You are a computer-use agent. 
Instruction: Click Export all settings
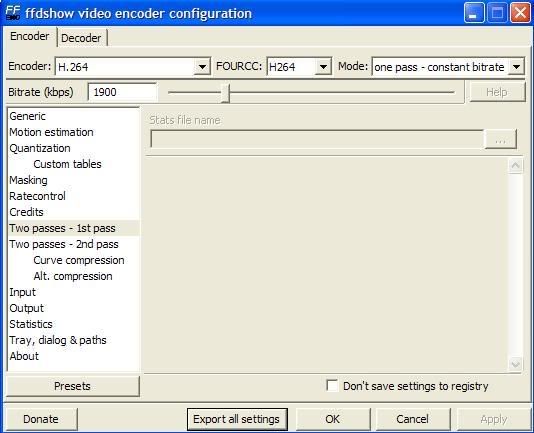(237, 419)
